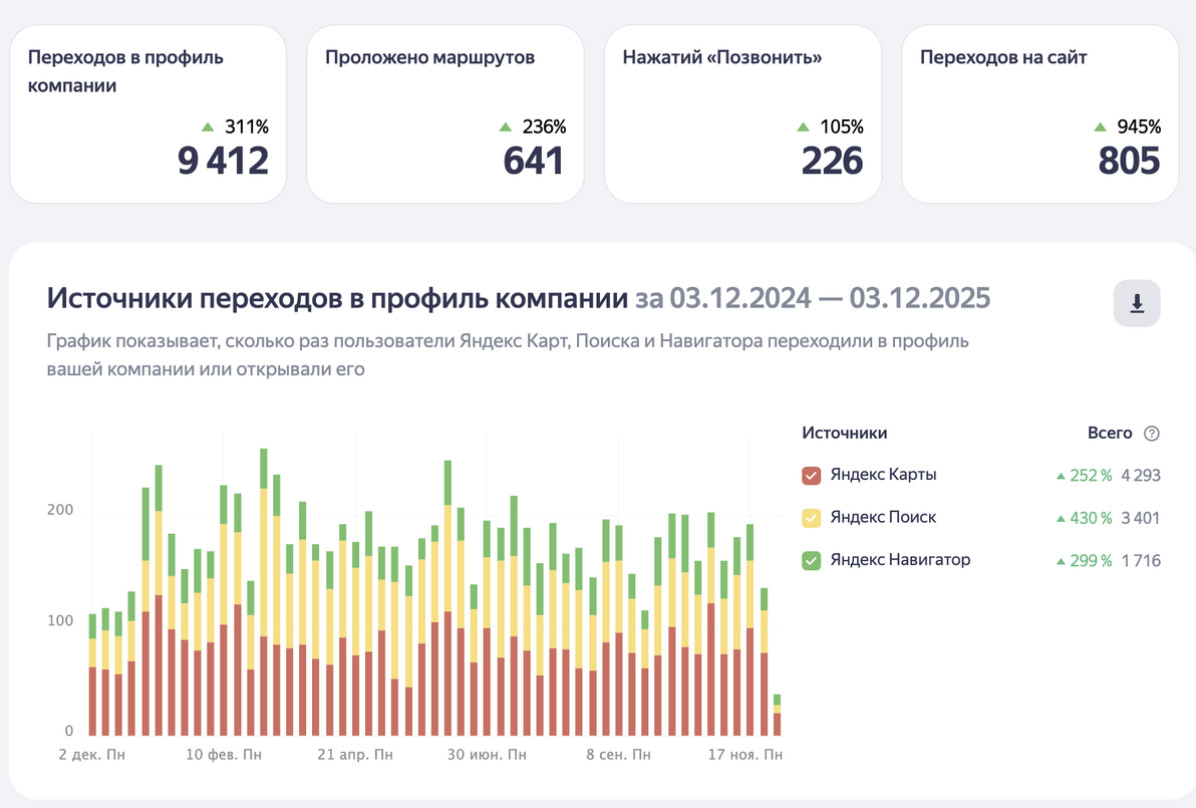1196x808 pixels.
Task: Select the Переходов на сайт card
Action: (1040, 114)
